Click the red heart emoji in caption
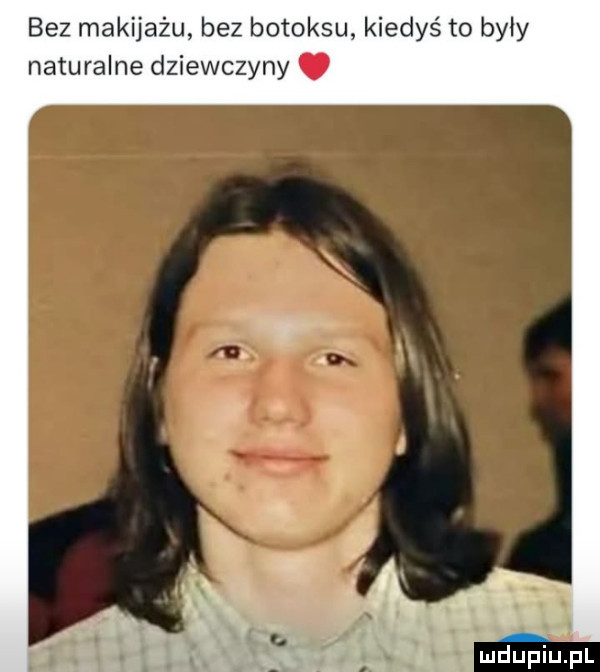The image size is (600, 672). 314,66
